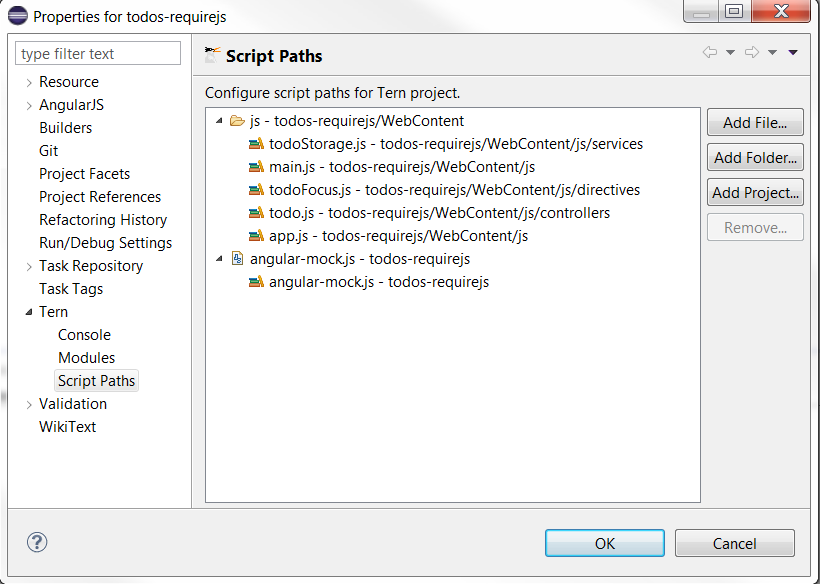Open the help icon at bottom left
Image resolution: width=820 pixels, height=584 pixels.
point(37,543)
